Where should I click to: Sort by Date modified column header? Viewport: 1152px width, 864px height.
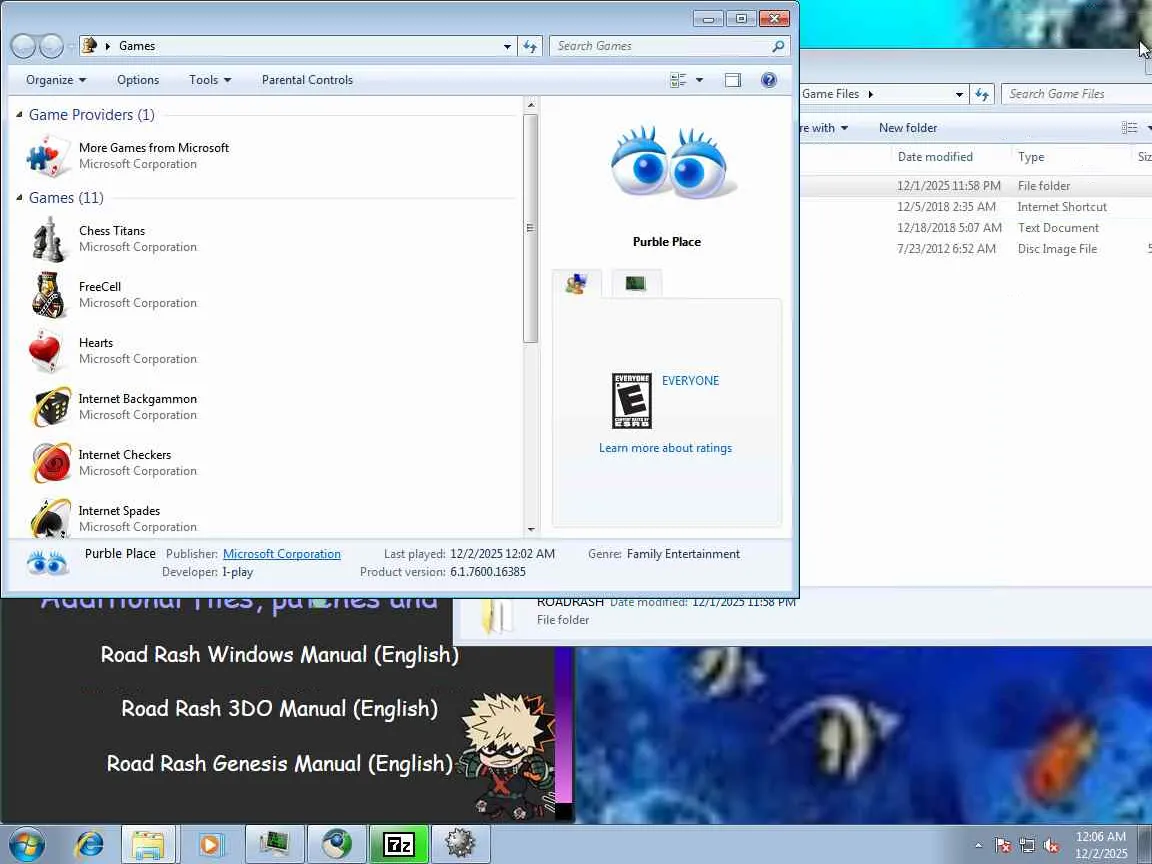click(x=935, y=156)
